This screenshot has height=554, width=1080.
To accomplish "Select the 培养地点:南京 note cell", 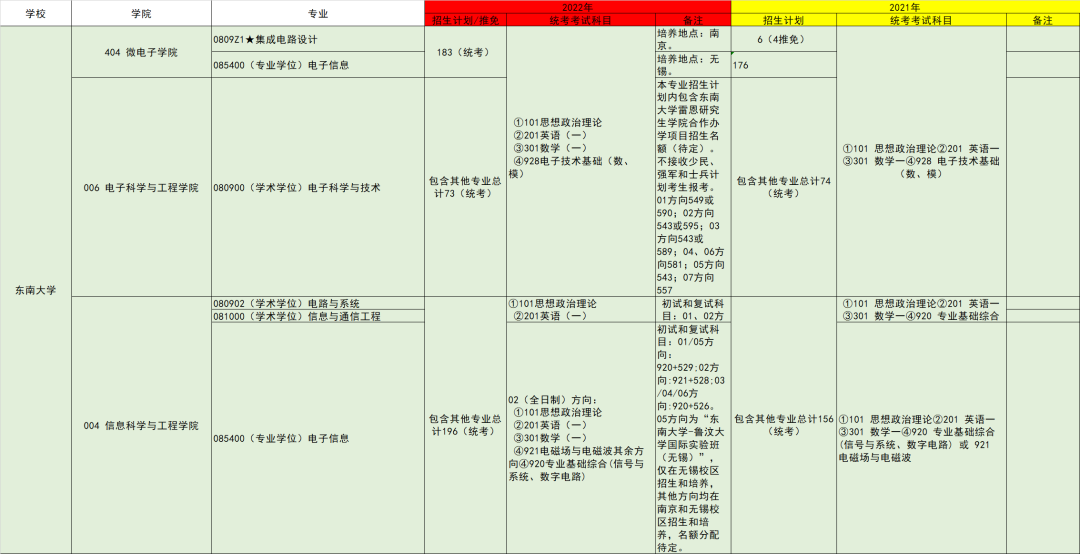I will 693,39.
